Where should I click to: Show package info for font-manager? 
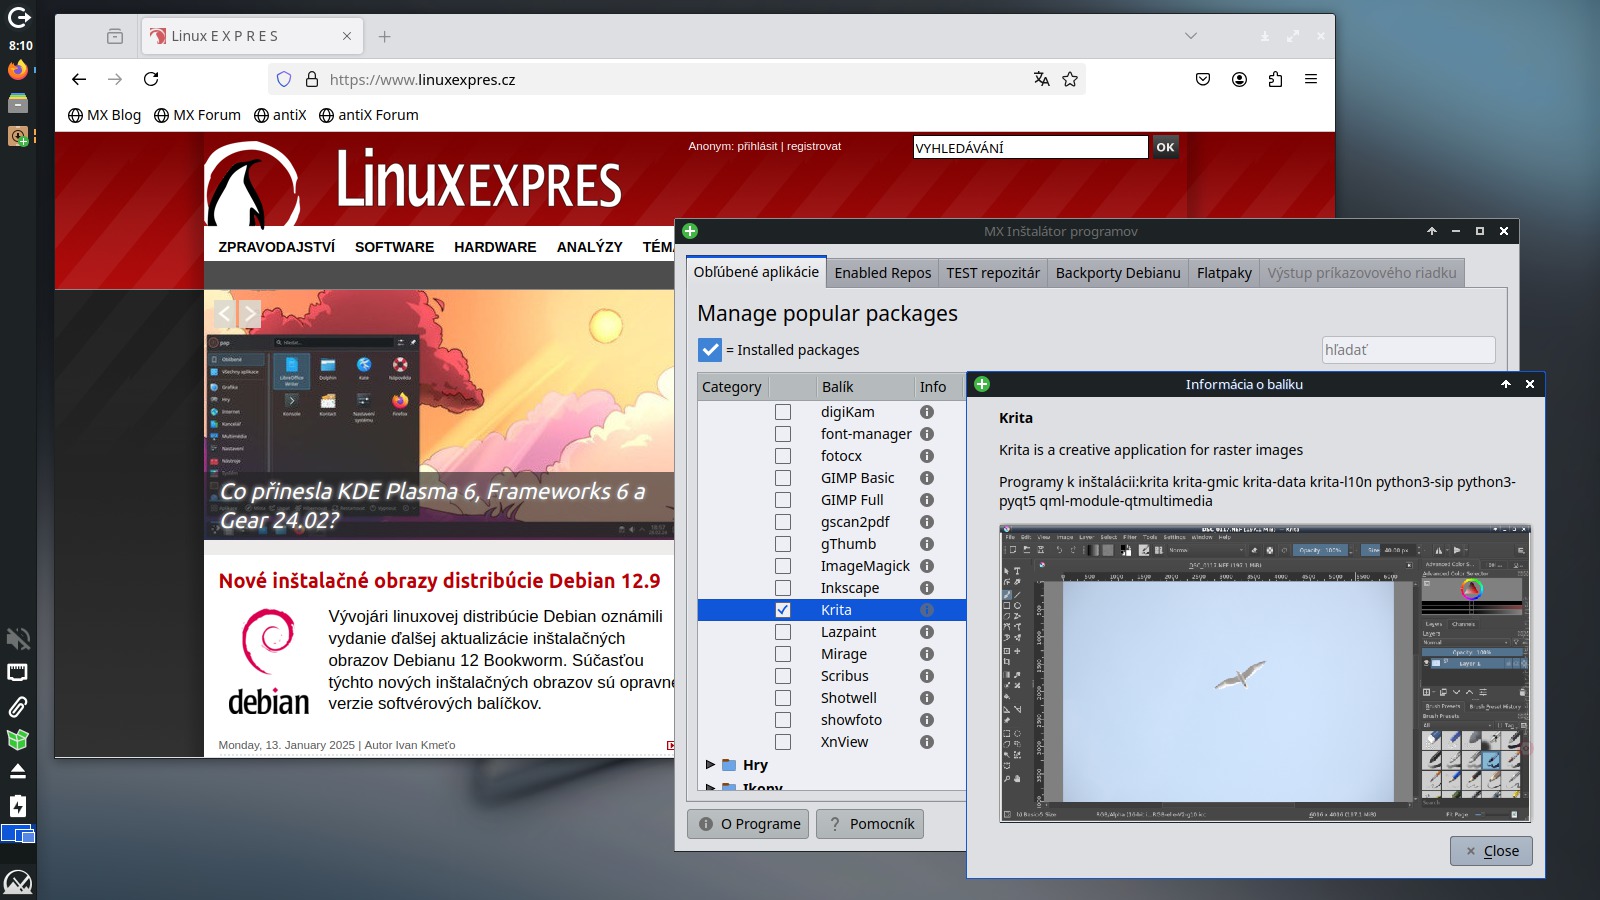click(927, 434)
